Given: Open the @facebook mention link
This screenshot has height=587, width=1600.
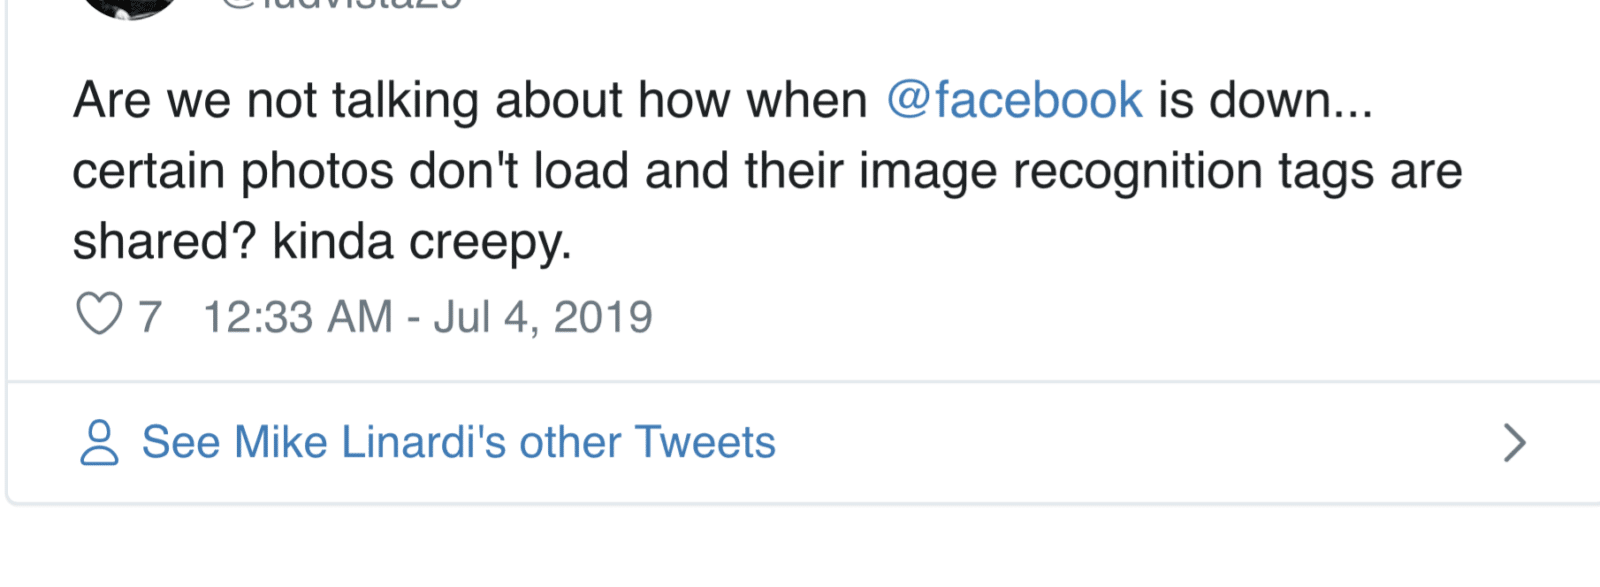Looking at the screenshot, I should pos(1014,100).
